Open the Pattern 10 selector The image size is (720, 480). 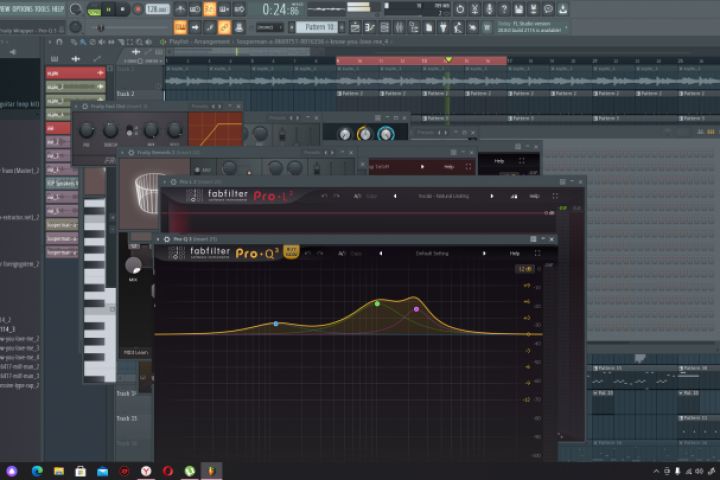click(316, 28)
